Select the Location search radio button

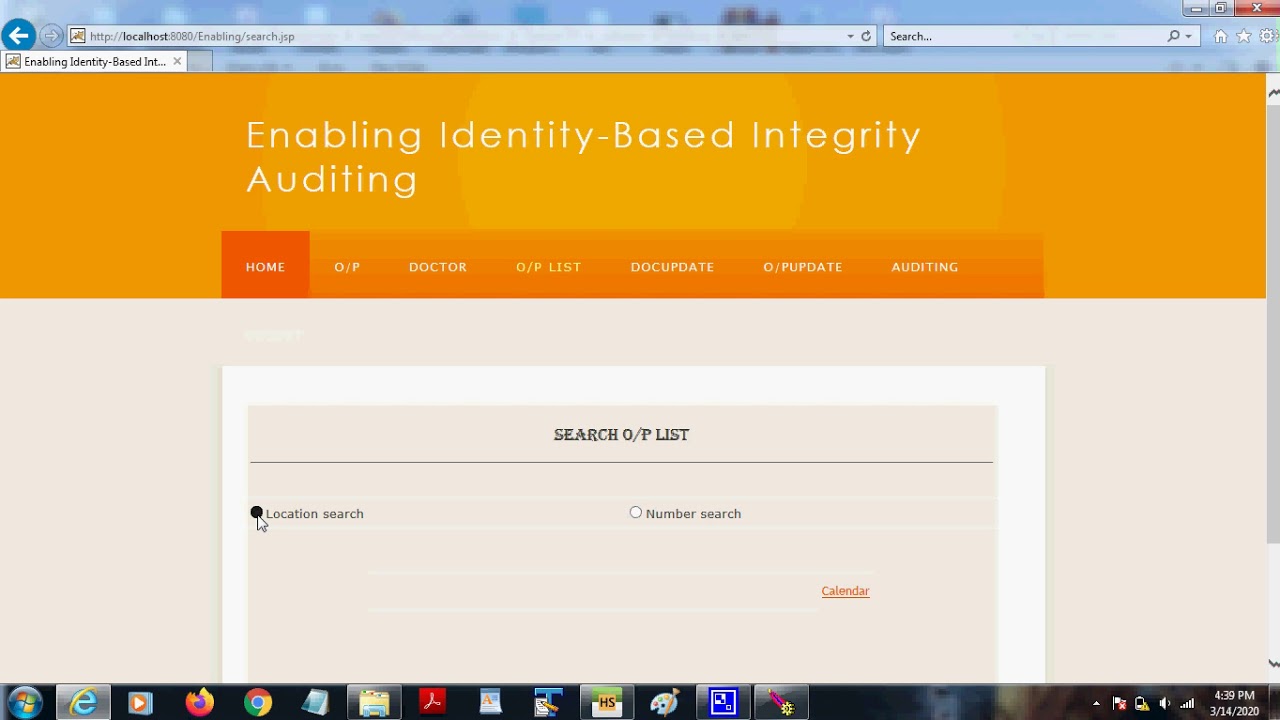[257, 513]
